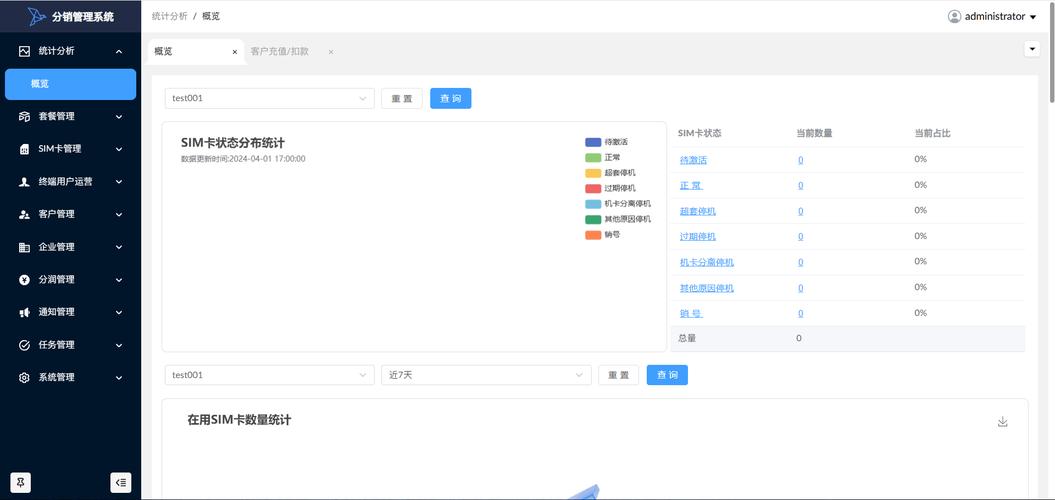1055x500 pixels.
Task: Open the 近7天 time range dropdown
Action: pyautogui.click(x=486, y=375)
